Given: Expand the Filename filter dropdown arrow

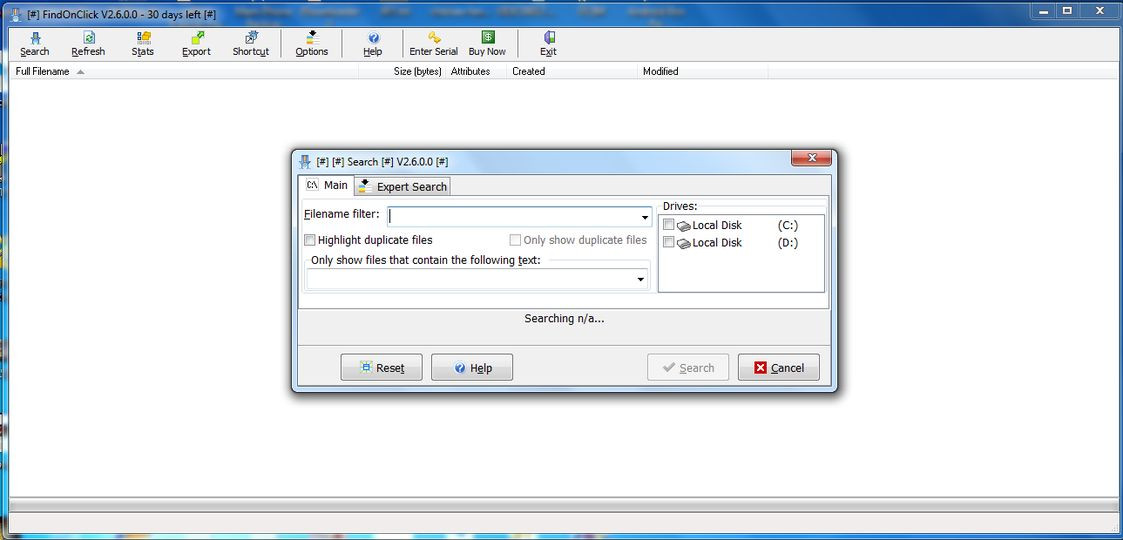Looking at the screenshot, I should 645,217.
